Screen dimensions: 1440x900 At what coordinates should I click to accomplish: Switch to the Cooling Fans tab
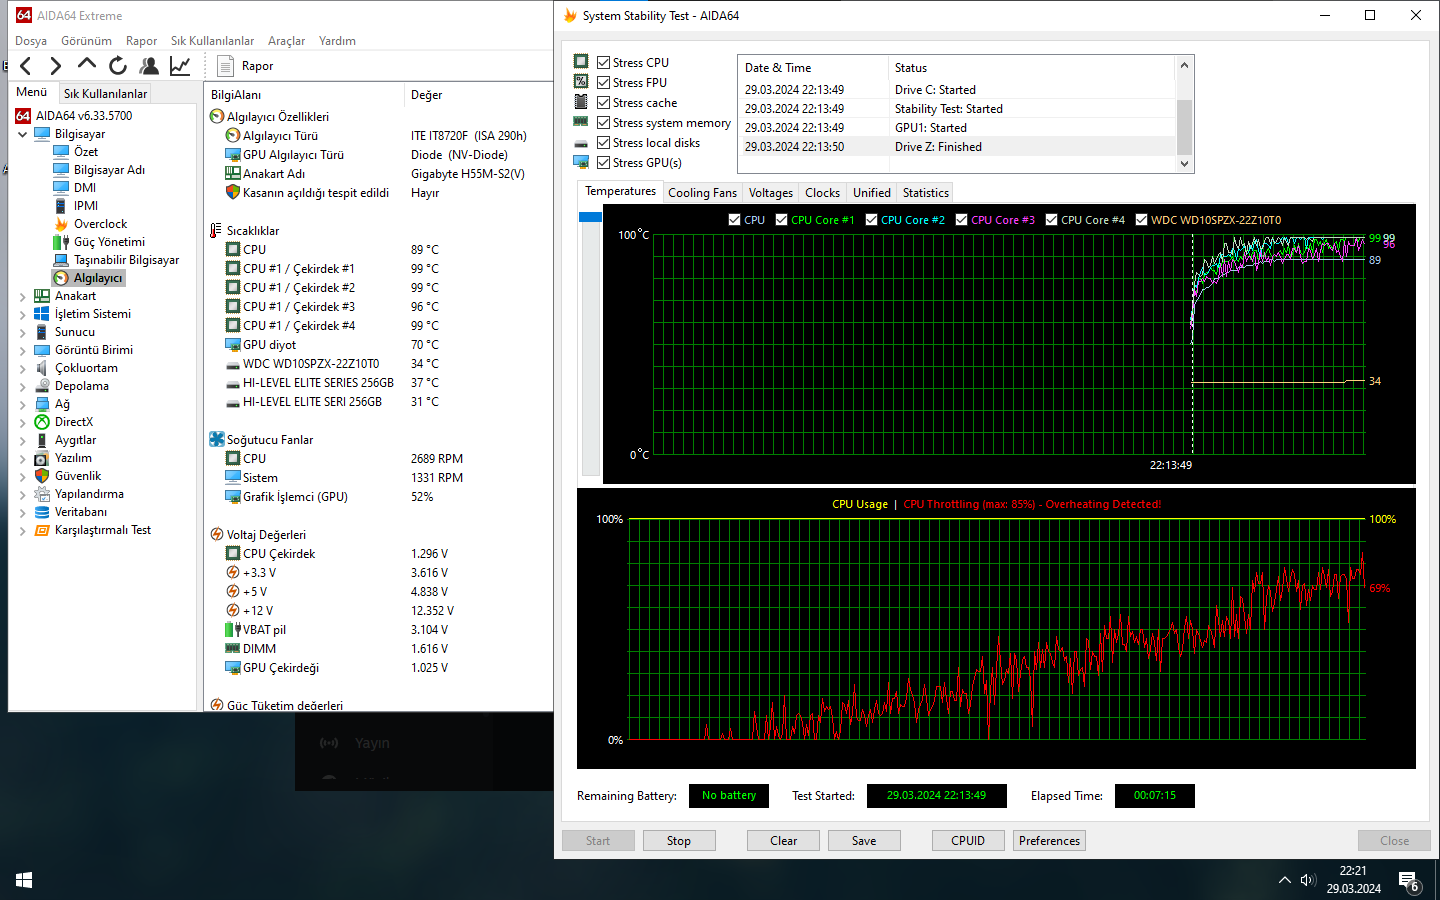(x=702, y=193)
